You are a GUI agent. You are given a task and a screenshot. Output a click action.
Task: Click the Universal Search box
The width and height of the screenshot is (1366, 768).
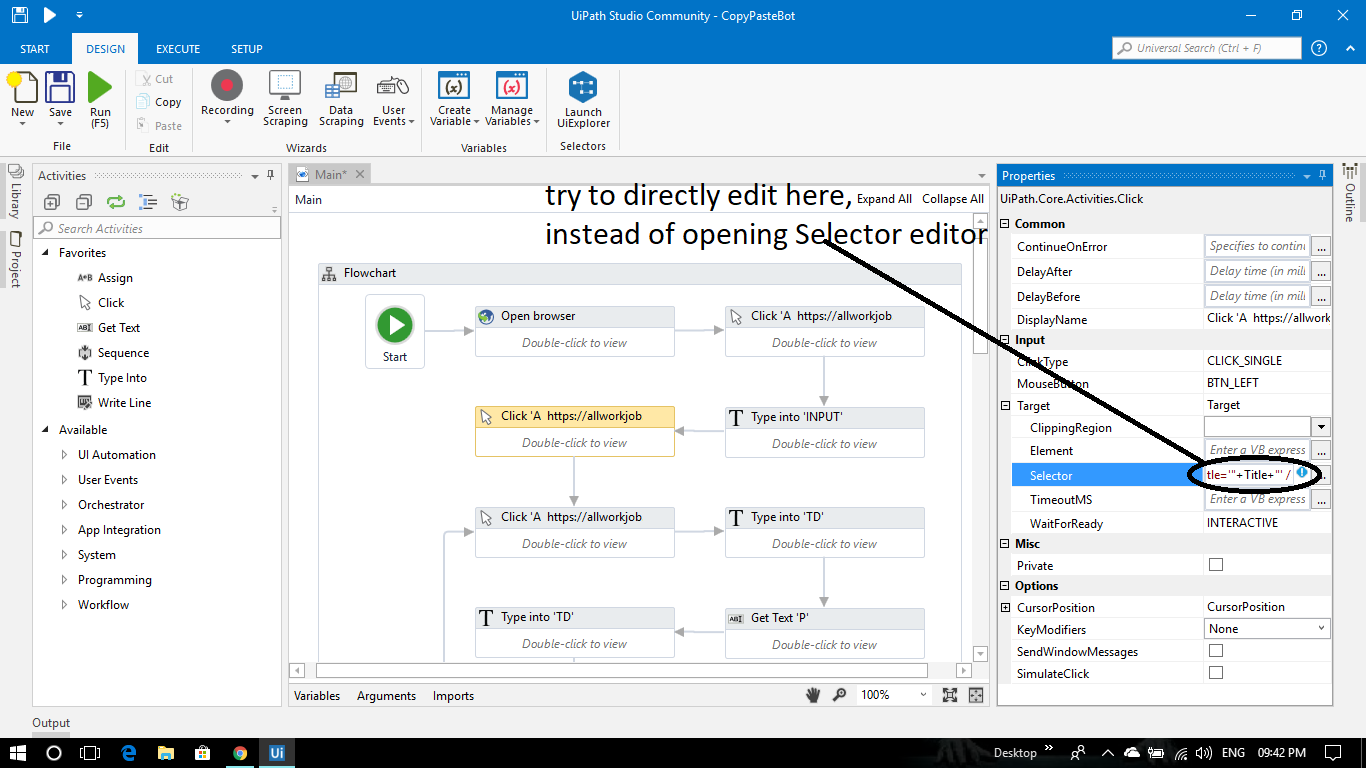[1207, 48]
